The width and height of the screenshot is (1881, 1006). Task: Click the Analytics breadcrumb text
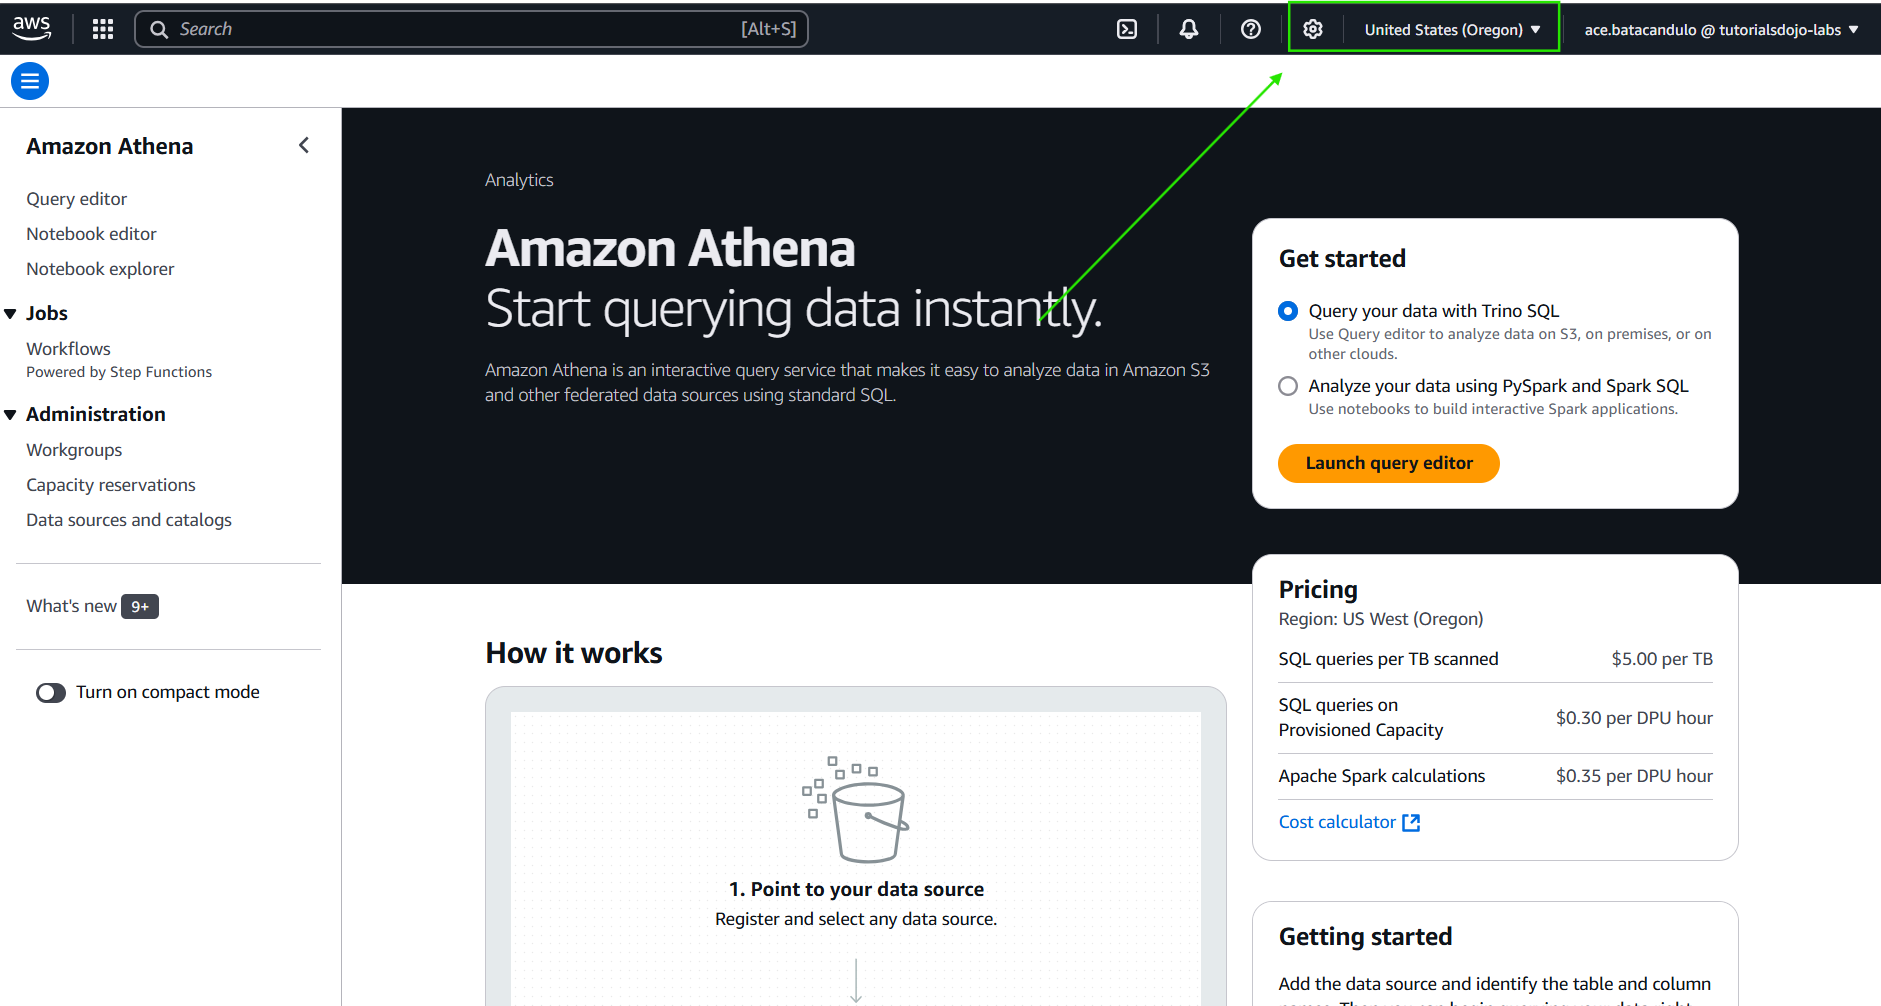click(x=519, y=180)
